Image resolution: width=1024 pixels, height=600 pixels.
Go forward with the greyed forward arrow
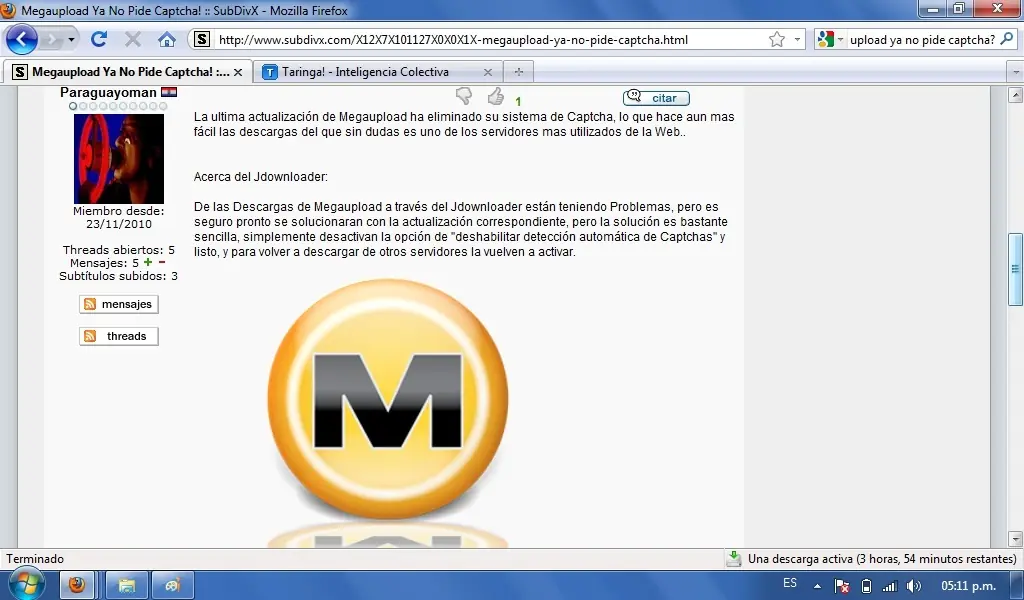(x=51, y=40)
